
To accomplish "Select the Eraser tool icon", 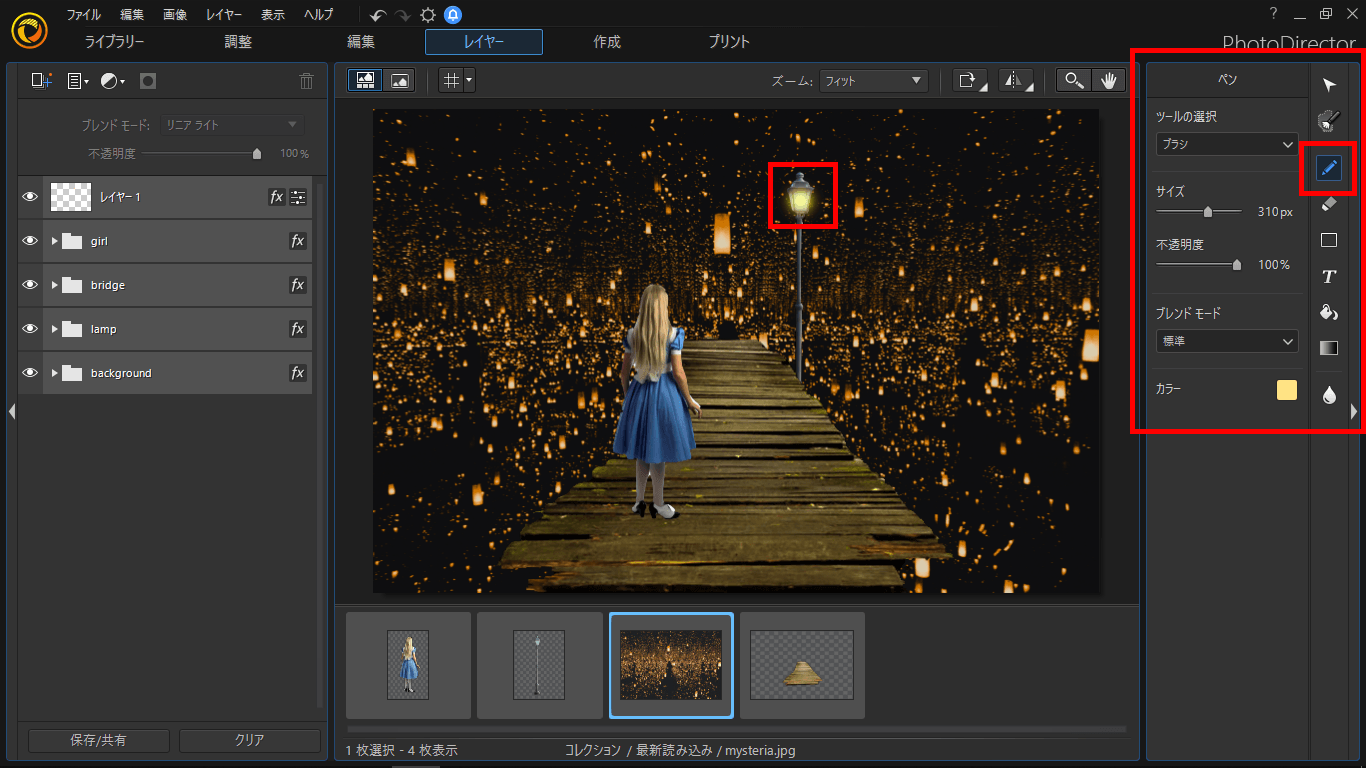I will pos(1329,204).
